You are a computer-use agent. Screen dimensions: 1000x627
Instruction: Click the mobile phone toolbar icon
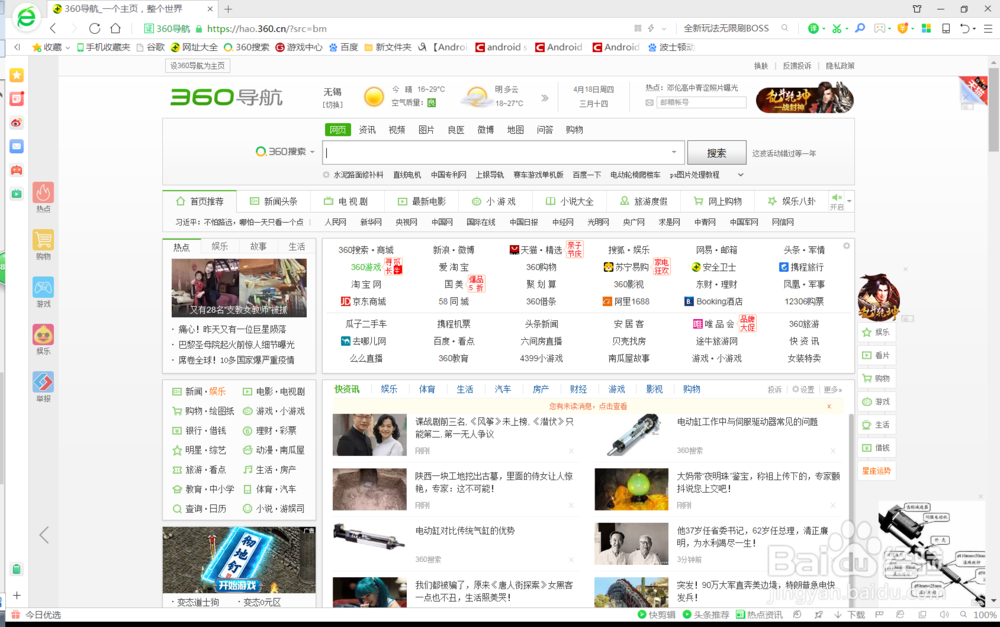(946, 29)
